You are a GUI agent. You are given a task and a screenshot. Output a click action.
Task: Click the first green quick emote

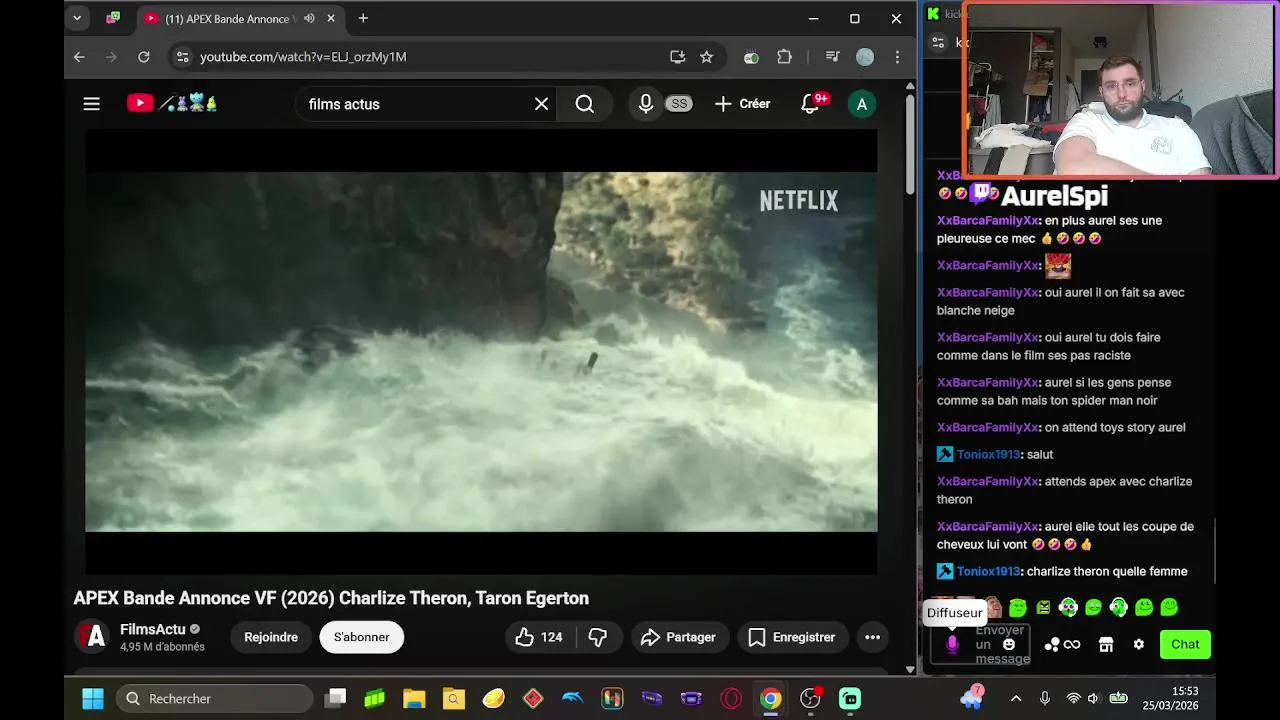[x=1018, y=607]
